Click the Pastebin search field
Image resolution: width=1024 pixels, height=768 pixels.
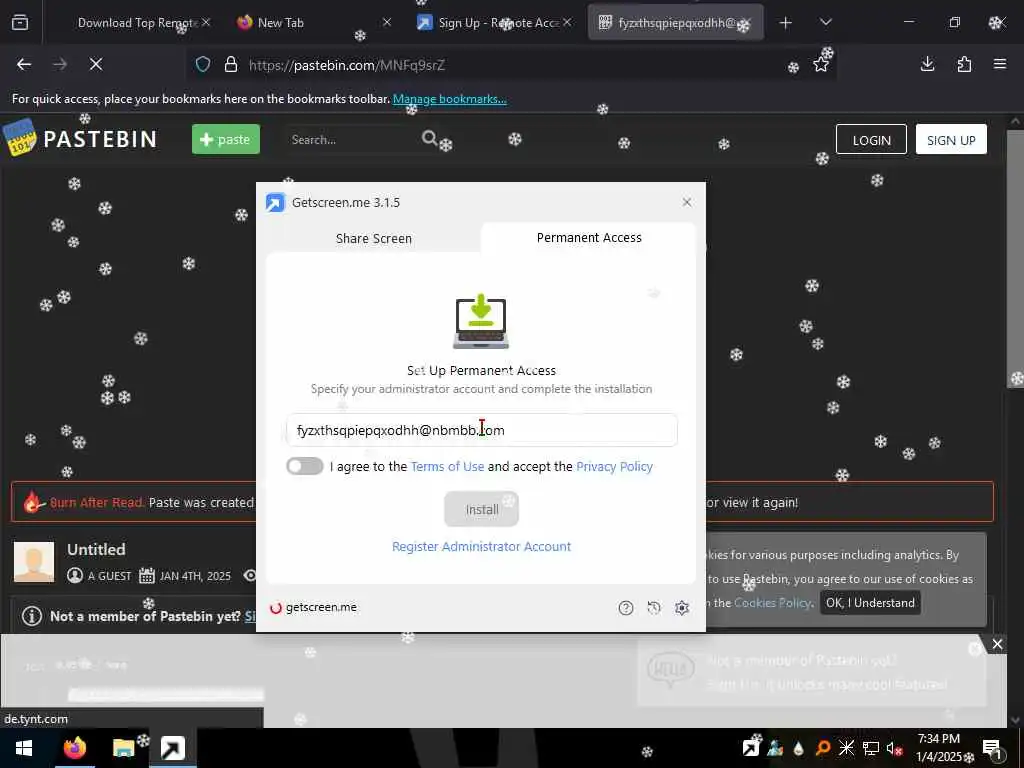(x=353, y=140)
